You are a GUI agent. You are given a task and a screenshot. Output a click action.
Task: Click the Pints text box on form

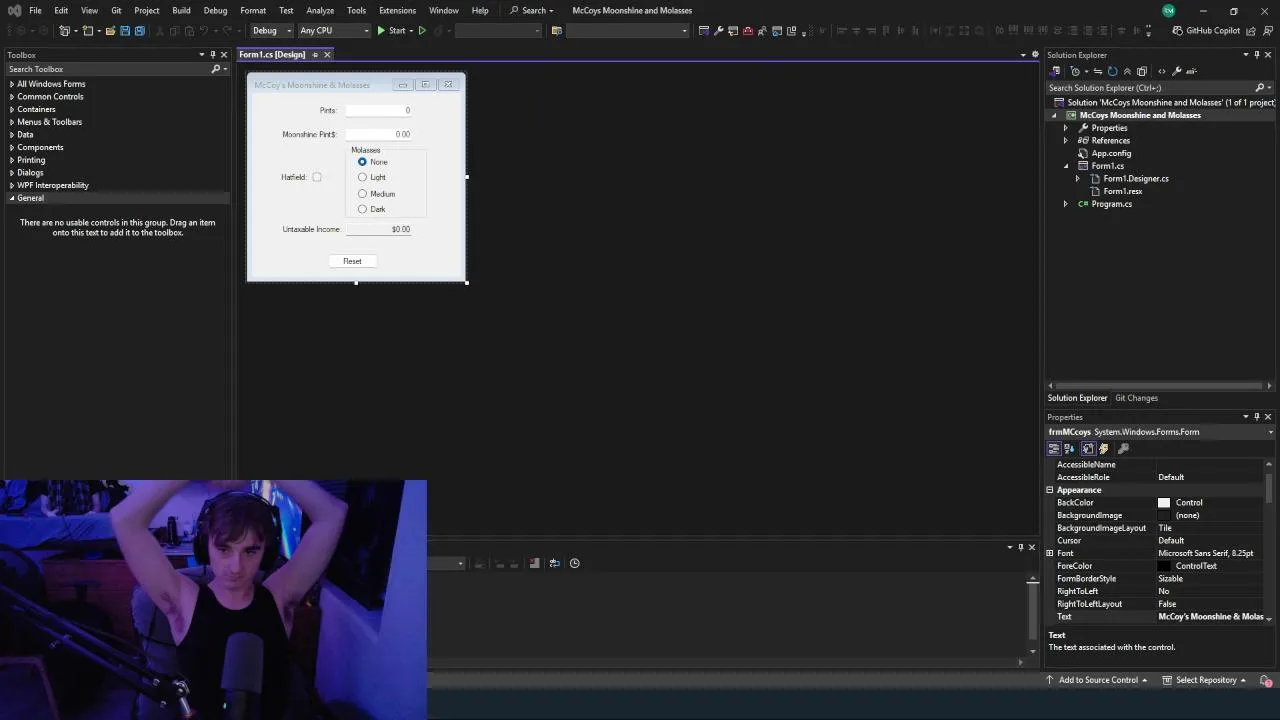[x=378, y=110]
